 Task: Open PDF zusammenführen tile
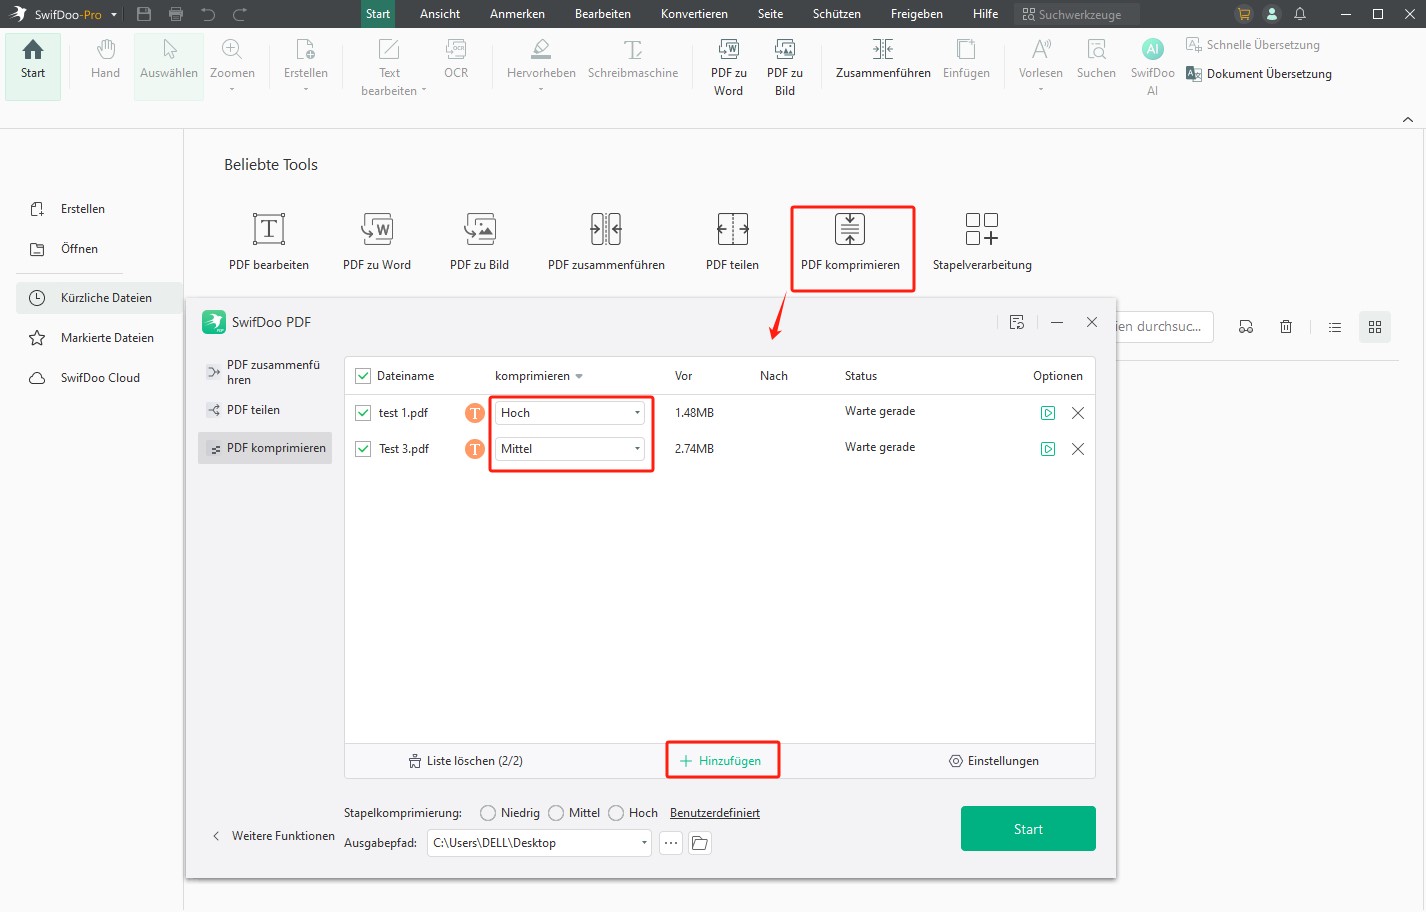tap(606, 241)
